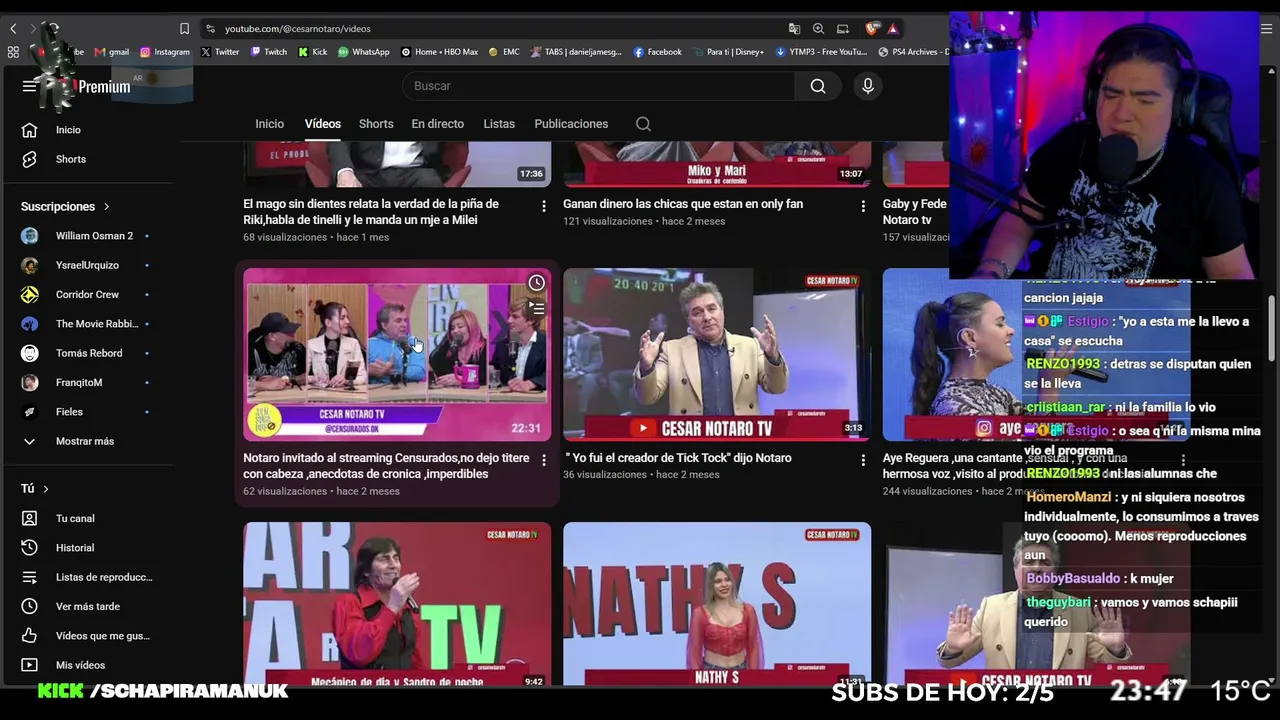Switch to the channel Shorts tab
The height and width of the screenshot is (720, 1280).
point(376,124)
